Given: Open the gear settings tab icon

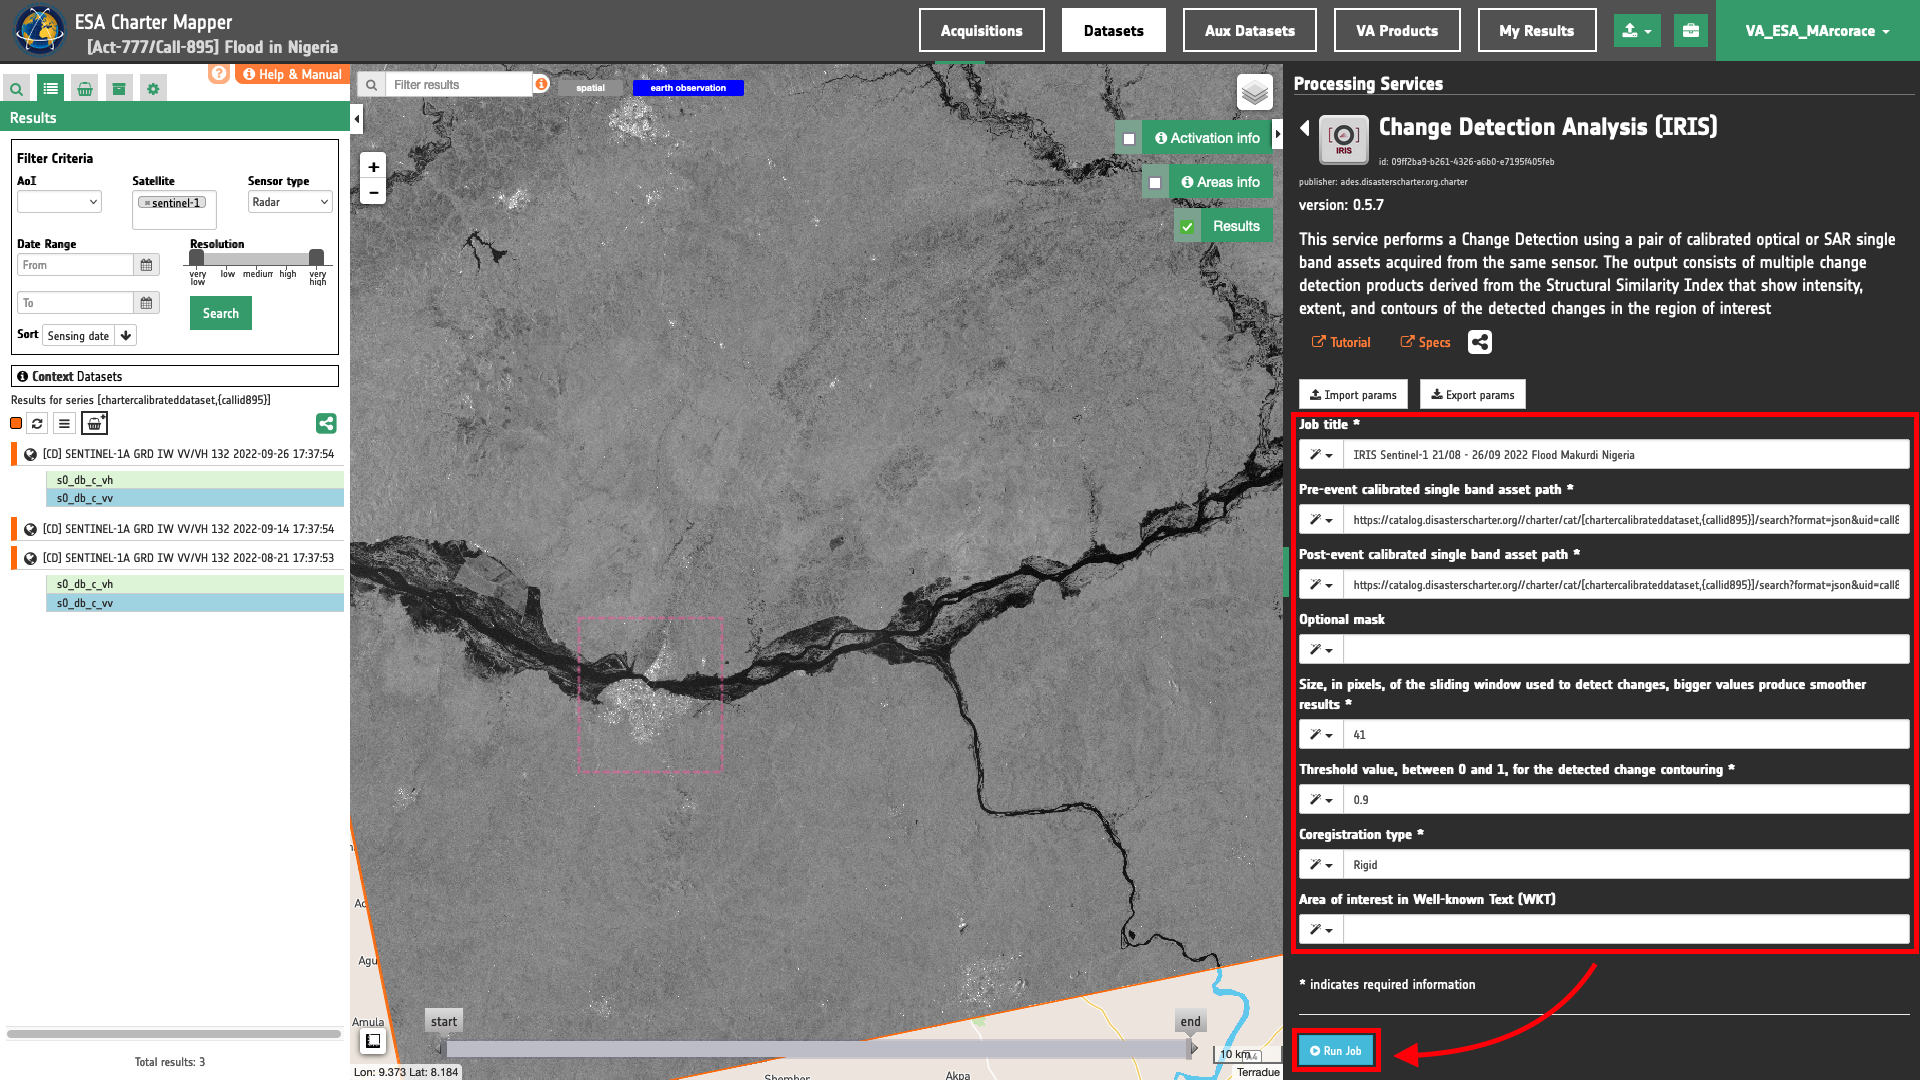Looking at the screenshot, I should [x=153, y=89].
